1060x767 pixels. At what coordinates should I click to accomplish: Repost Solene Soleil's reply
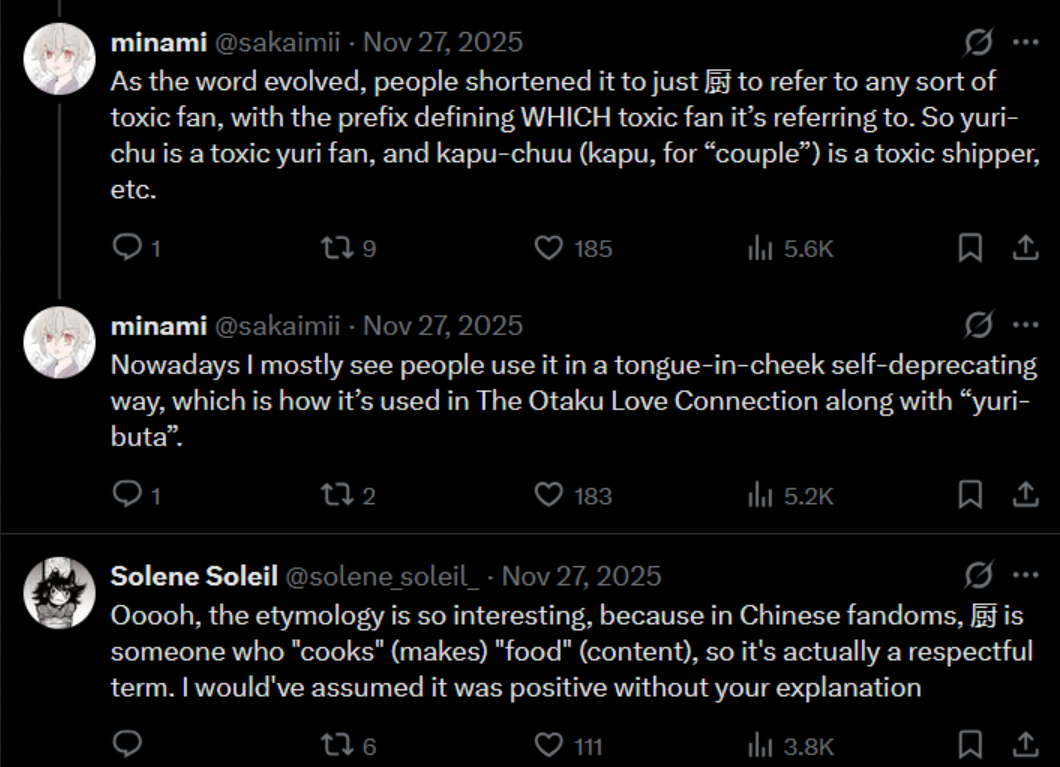coord(337,744)
